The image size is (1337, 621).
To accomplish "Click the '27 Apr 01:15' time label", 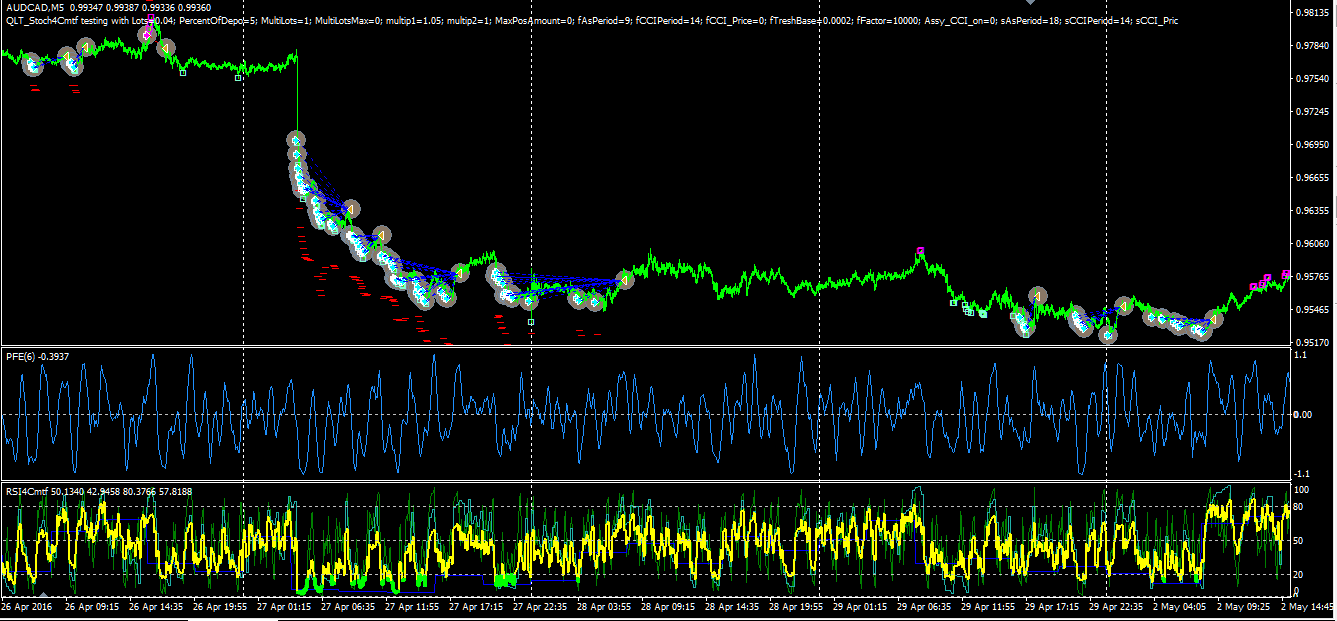I will pos(284,607).
